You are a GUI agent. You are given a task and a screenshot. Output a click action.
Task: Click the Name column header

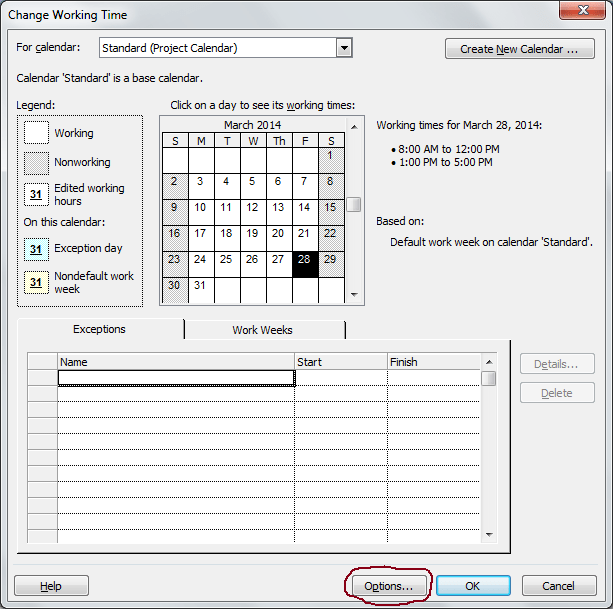[176, 362]
